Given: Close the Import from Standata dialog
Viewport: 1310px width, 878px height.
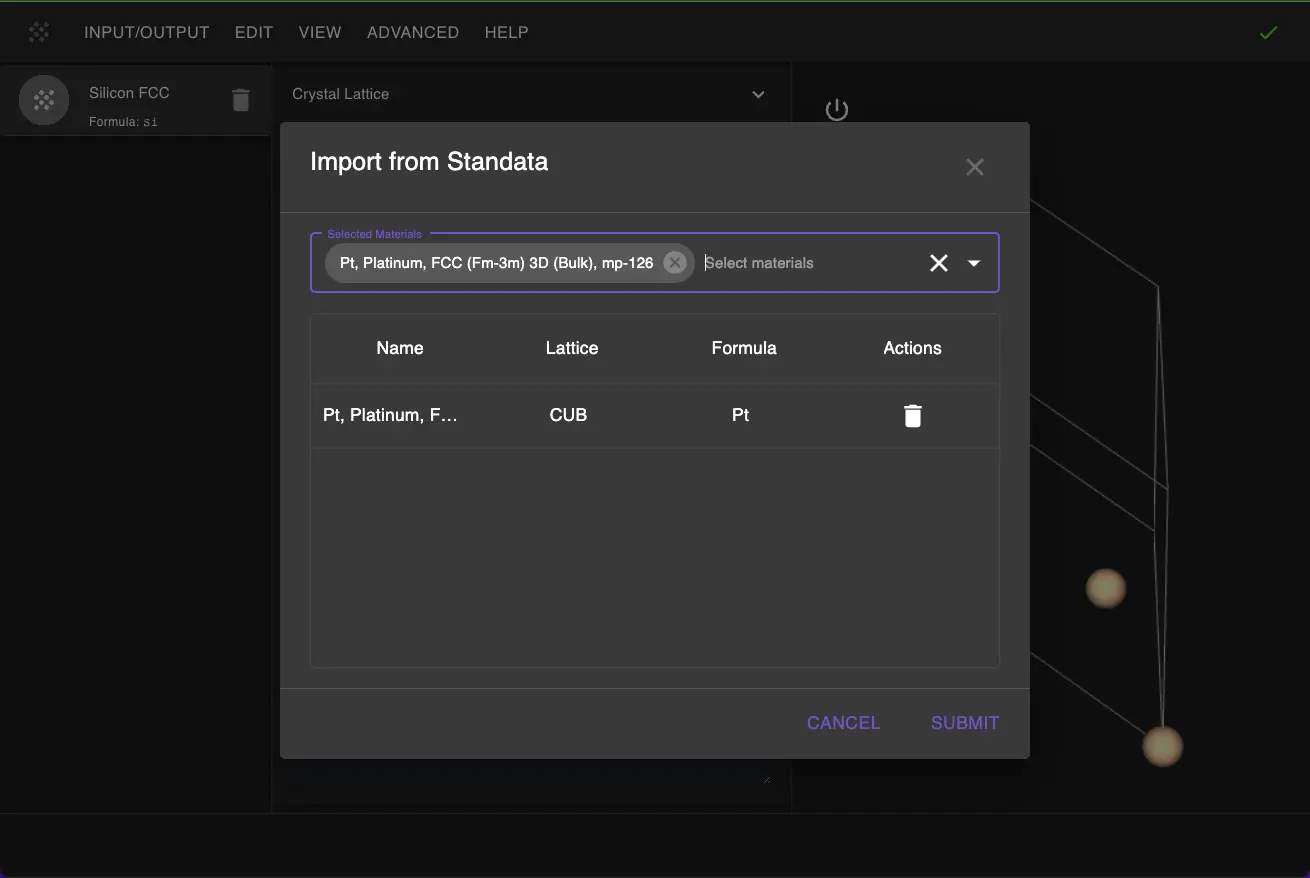Looking at the screenshot, I should (x=974, y=167).
